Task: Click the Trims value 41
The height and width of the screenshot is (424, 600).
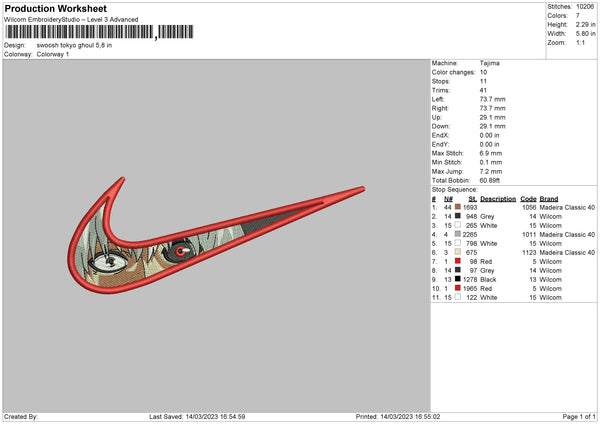Action: pyautogui.click(x=483, y=90)
